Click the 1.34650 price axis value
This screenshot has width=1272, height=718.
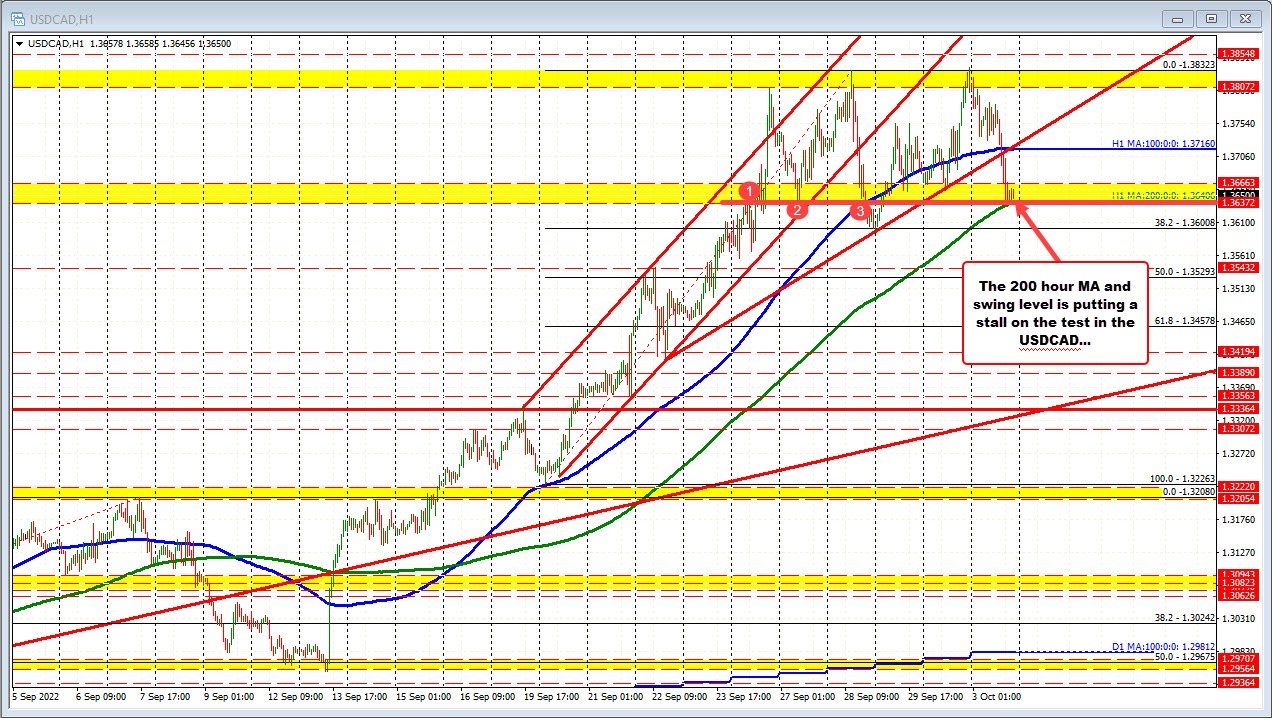1240,321
